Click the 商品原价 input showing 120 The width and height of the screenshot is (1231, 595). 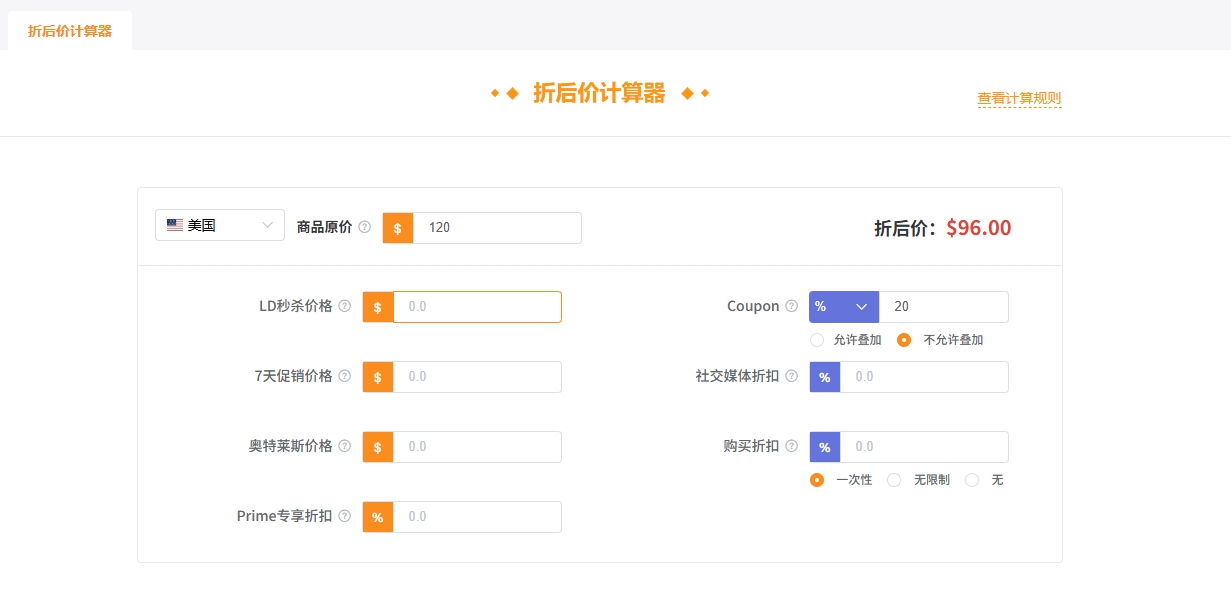tap(497, 227)
